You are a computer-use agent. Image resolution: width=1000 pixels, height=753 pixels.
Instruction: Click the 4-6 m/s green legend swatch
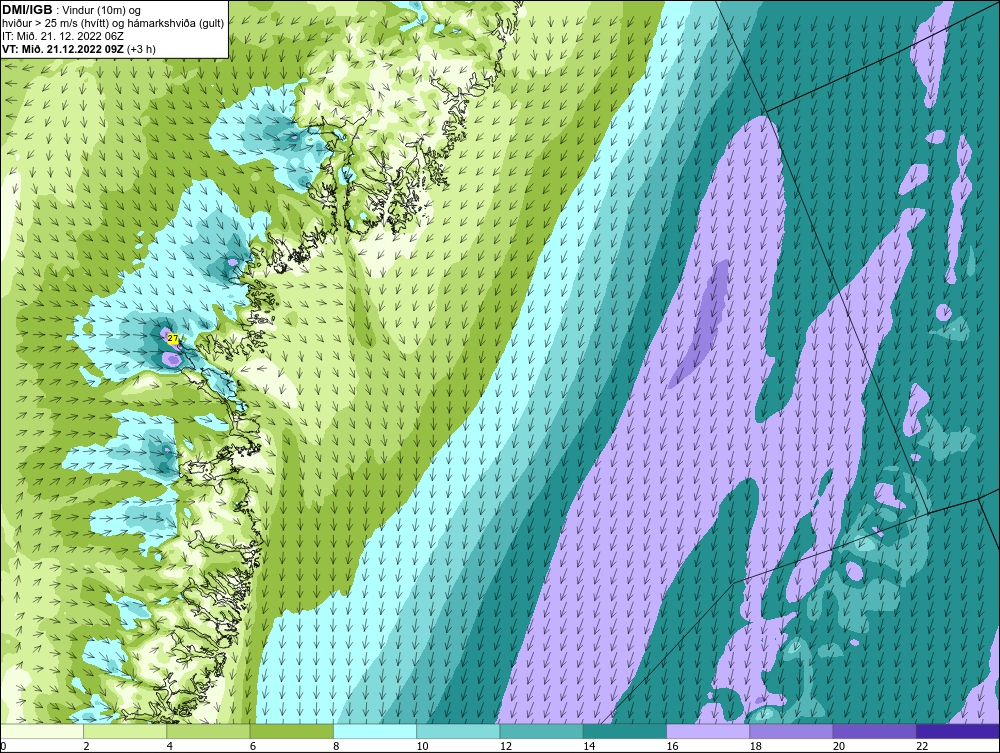[x=209, y=731]
